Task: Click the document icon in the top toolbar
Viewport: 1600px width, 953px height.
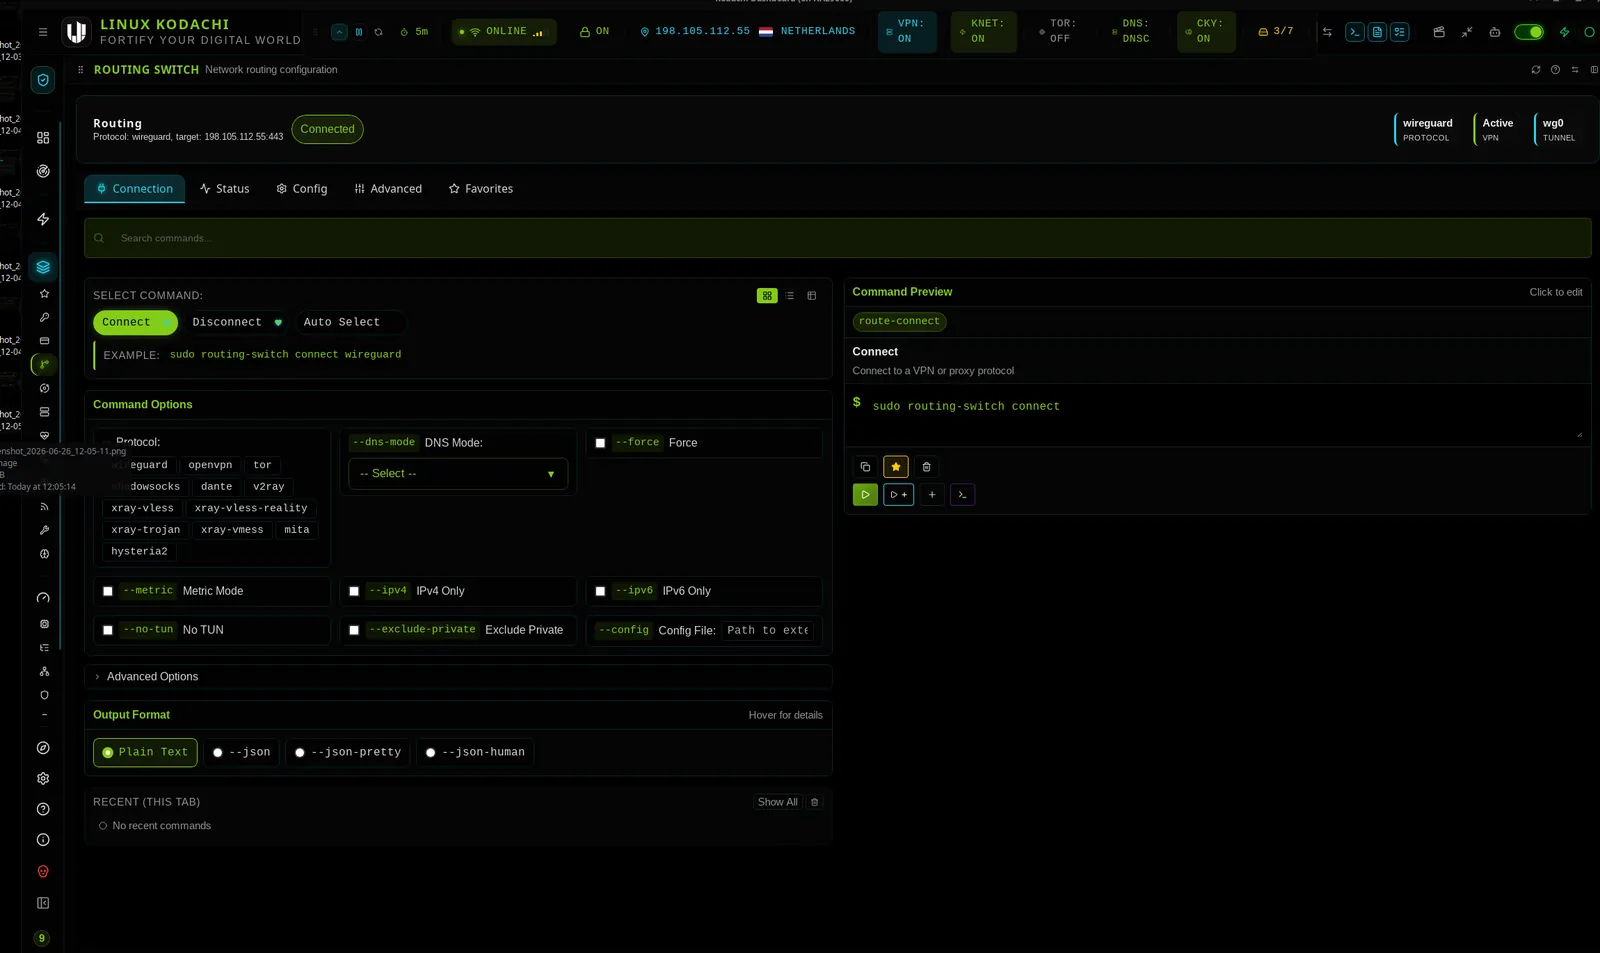Action: point(1377,32)
